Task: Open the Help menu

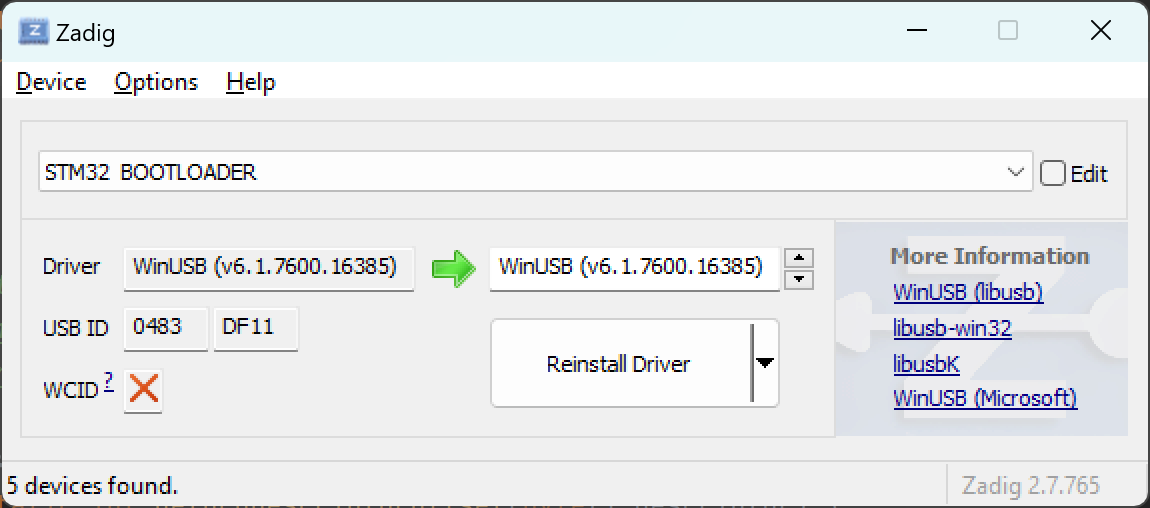Action: click(251, 81)
